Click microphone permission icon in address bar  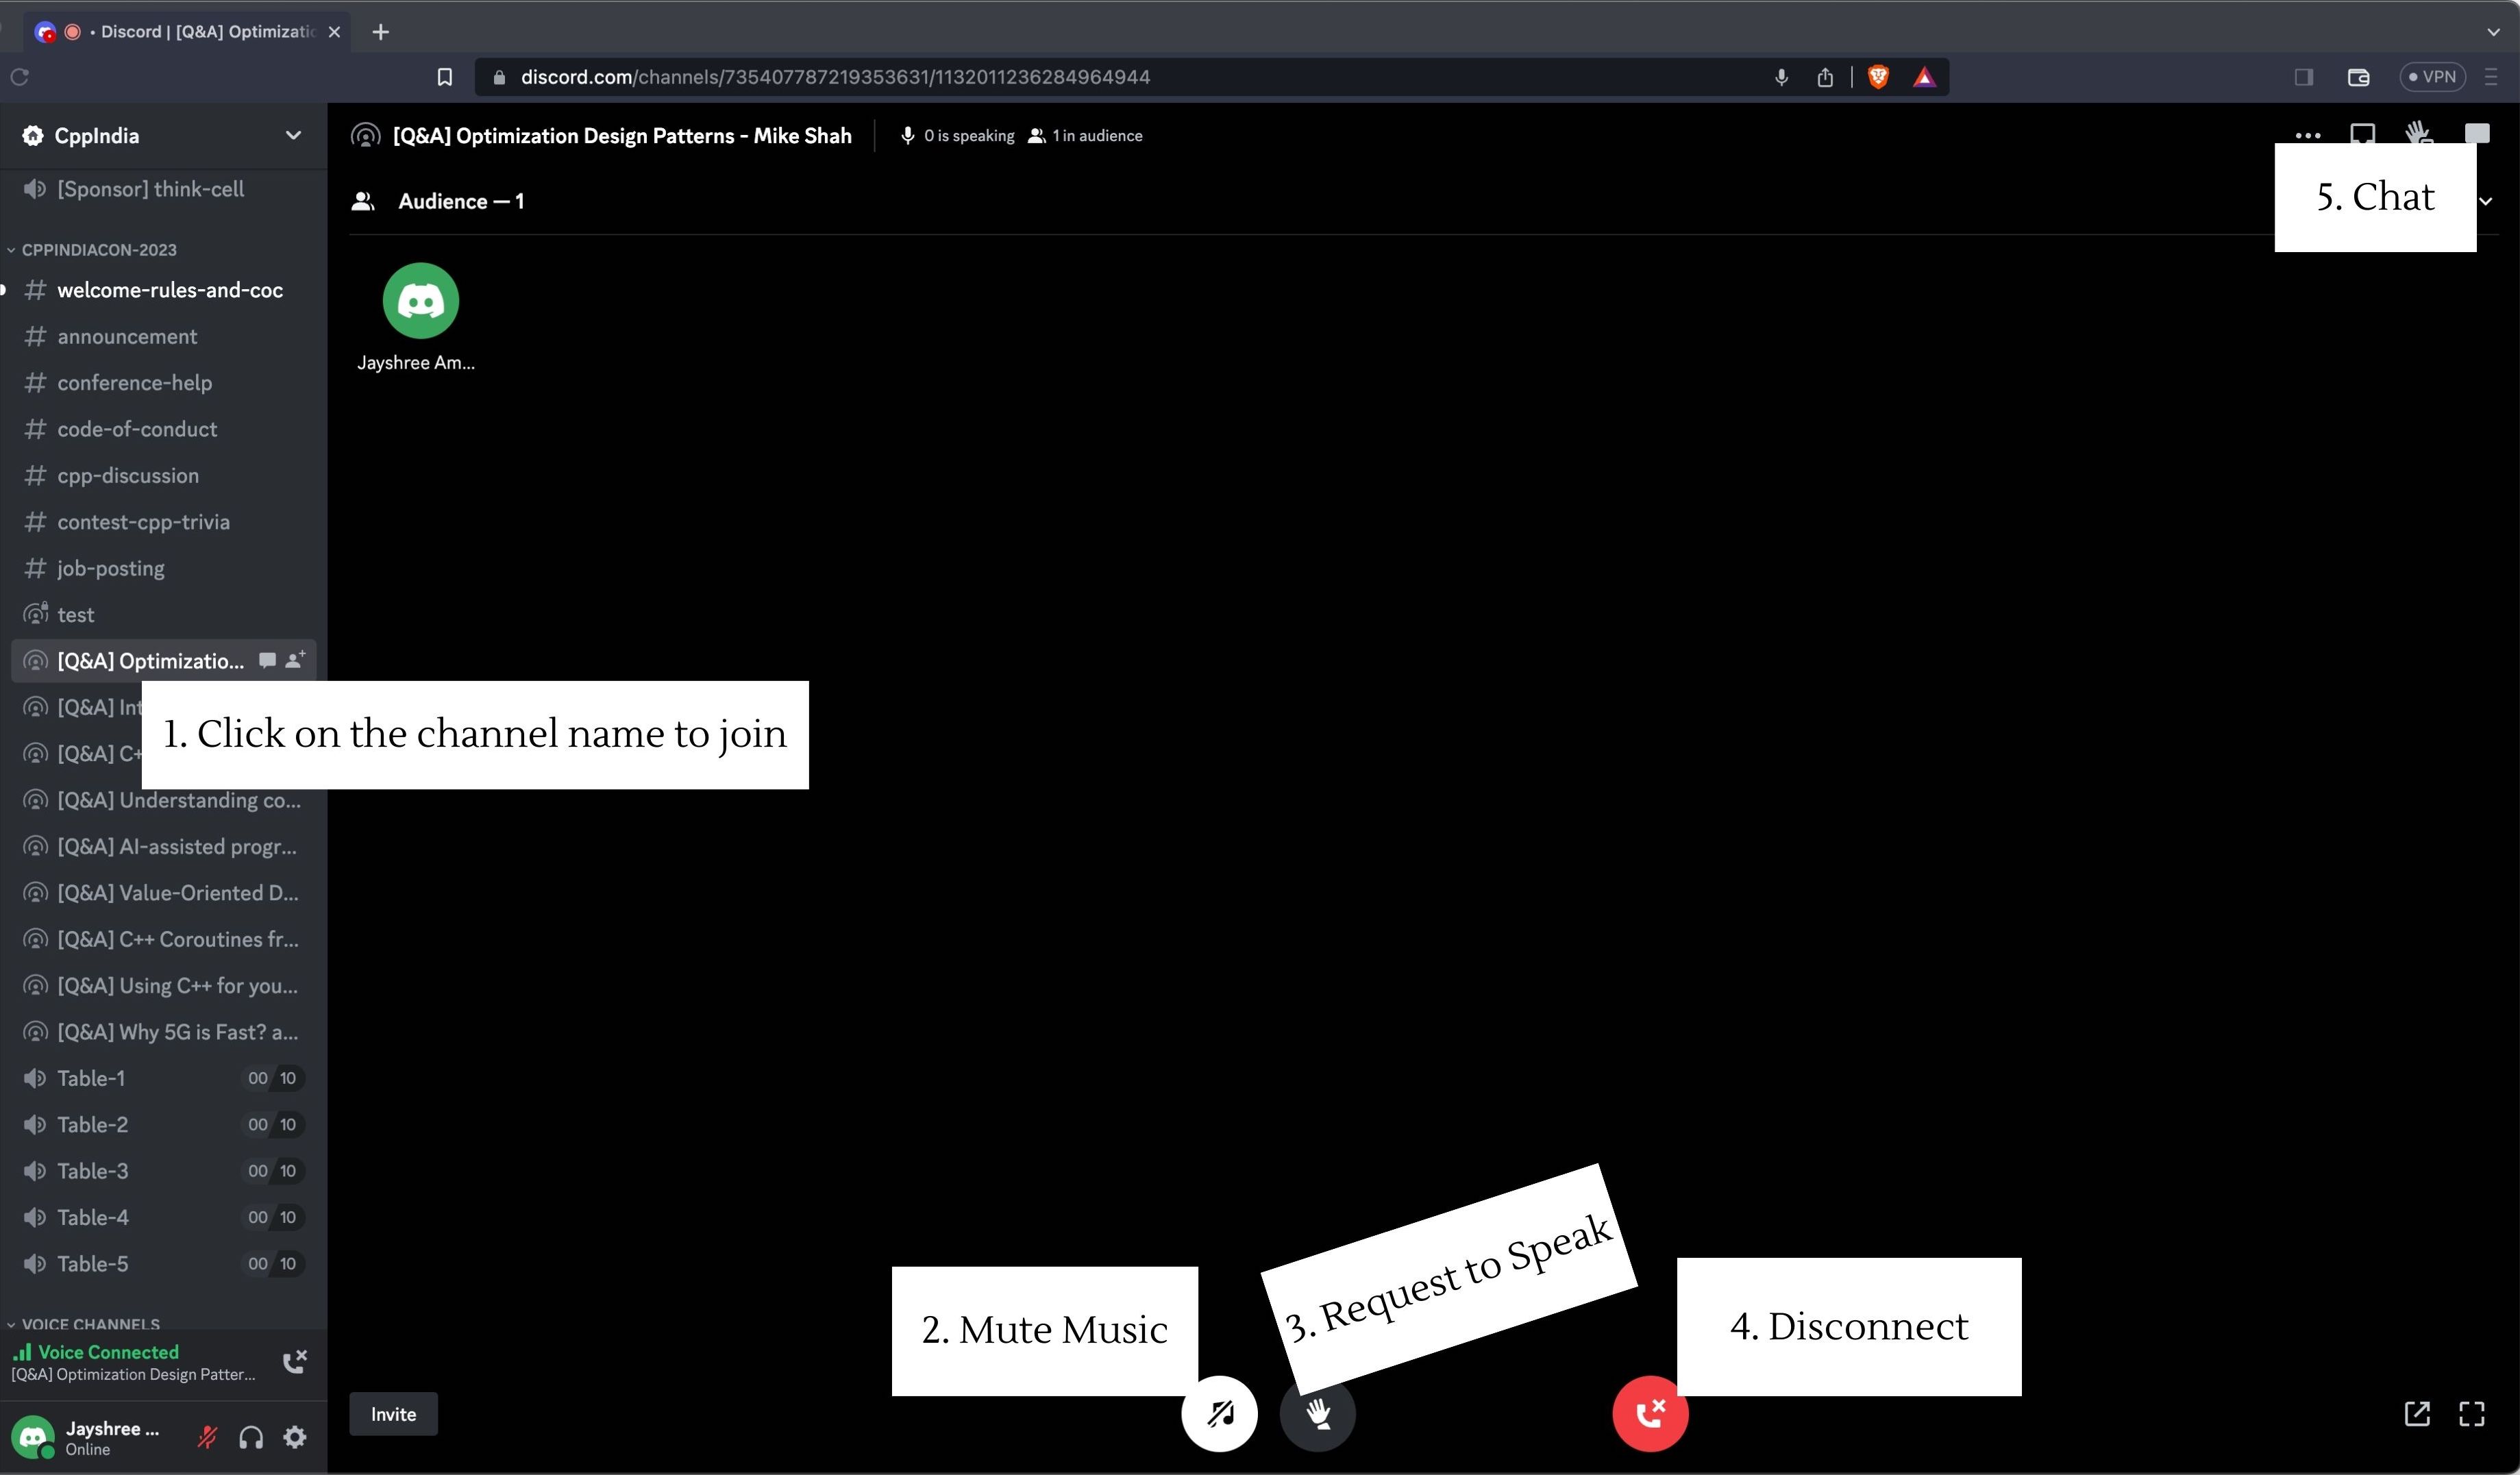[1781, 77]
